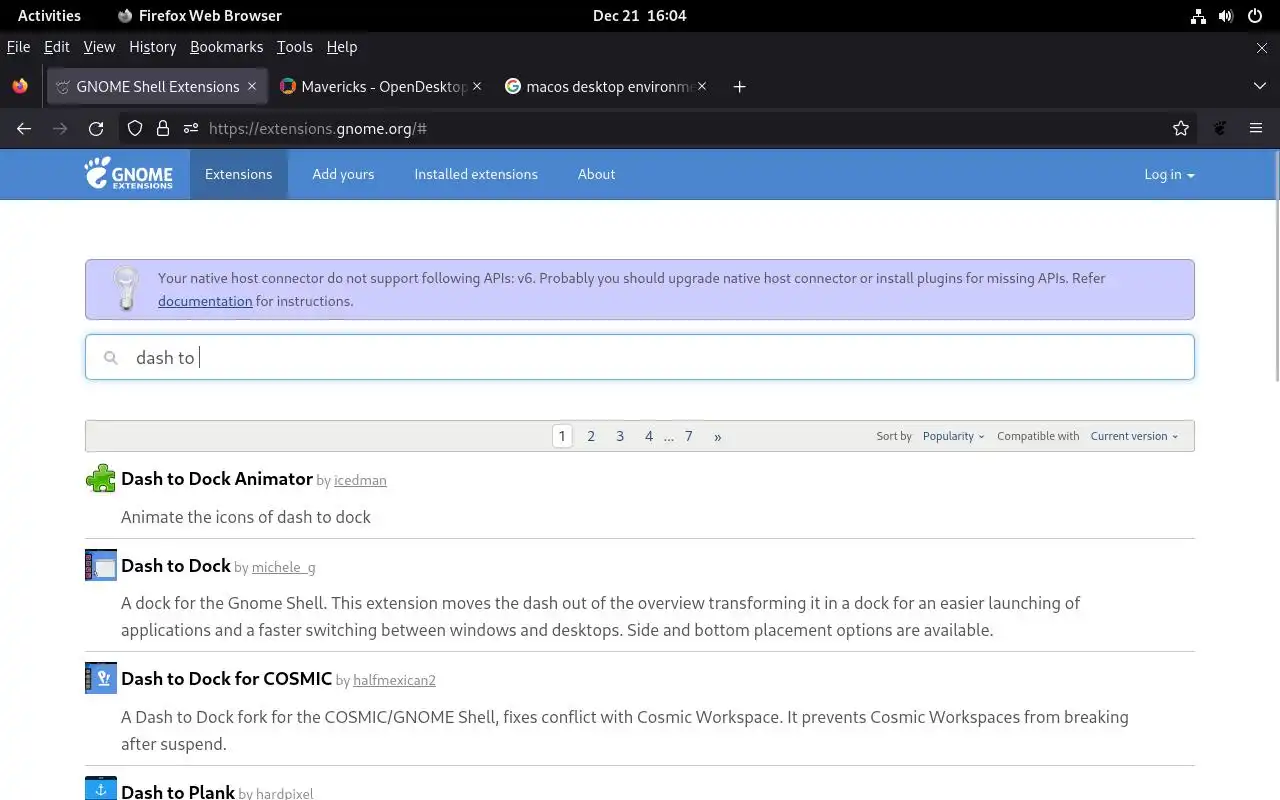Image resolution: width=1280 pixels, height=800 pixels.
Task: Click the forward arrow button
Action: pos(60,128)
